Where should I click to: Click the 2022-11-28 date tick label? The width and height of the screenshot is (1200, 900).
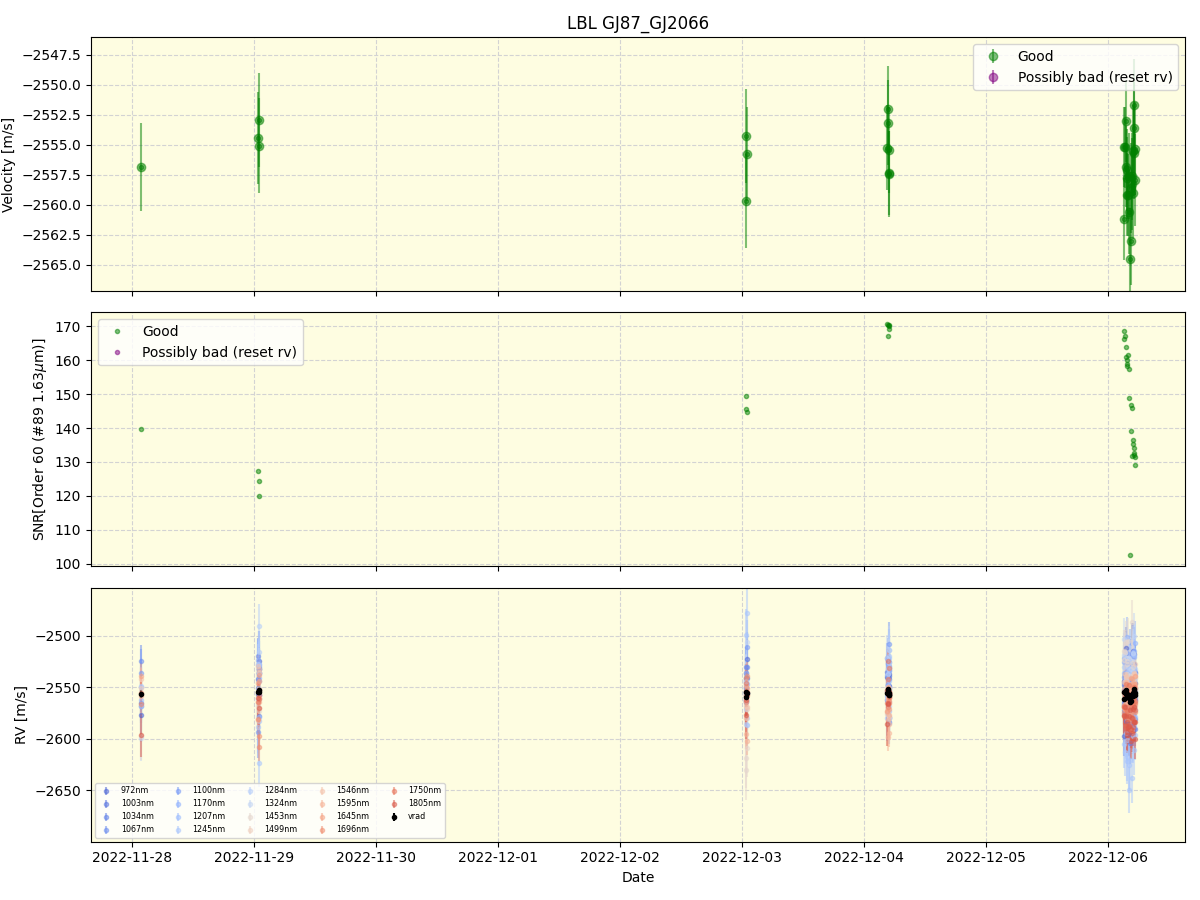(132, 857)
